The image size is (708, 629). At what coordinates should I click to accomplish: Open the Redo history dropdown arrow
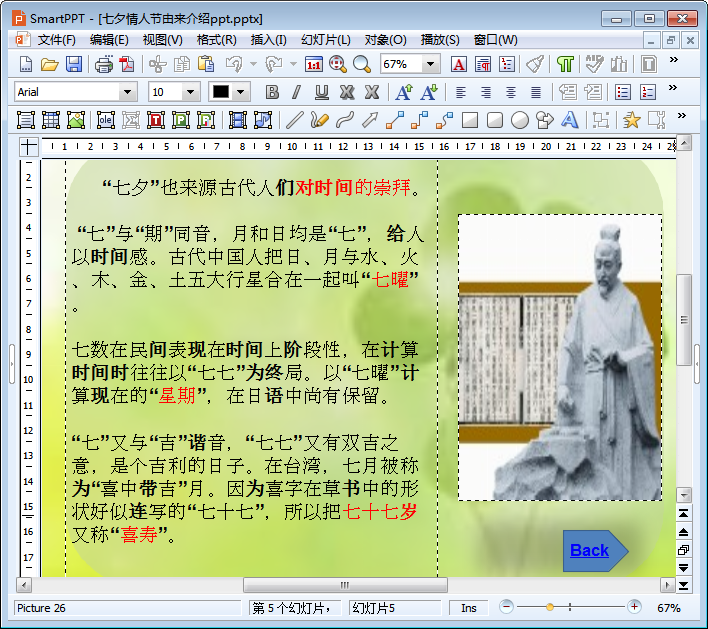point(293,65)
